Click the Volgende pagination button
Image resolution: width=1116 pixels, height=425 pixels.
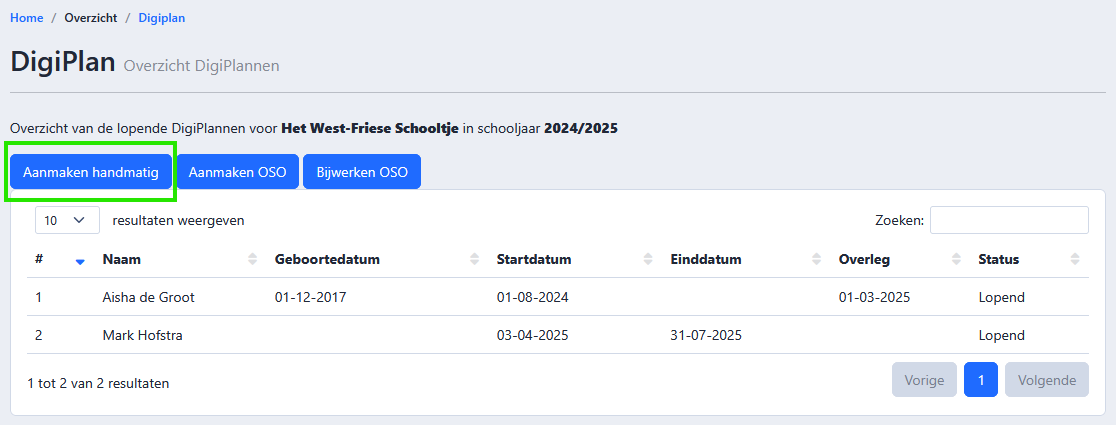(1047, 380)
